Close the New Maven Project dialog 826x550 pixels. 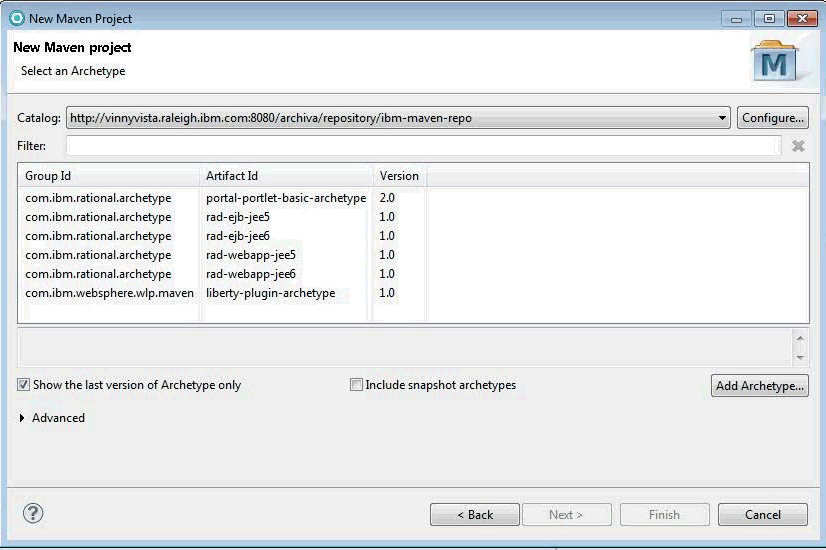pyautogui.click(x=802, y=19)
